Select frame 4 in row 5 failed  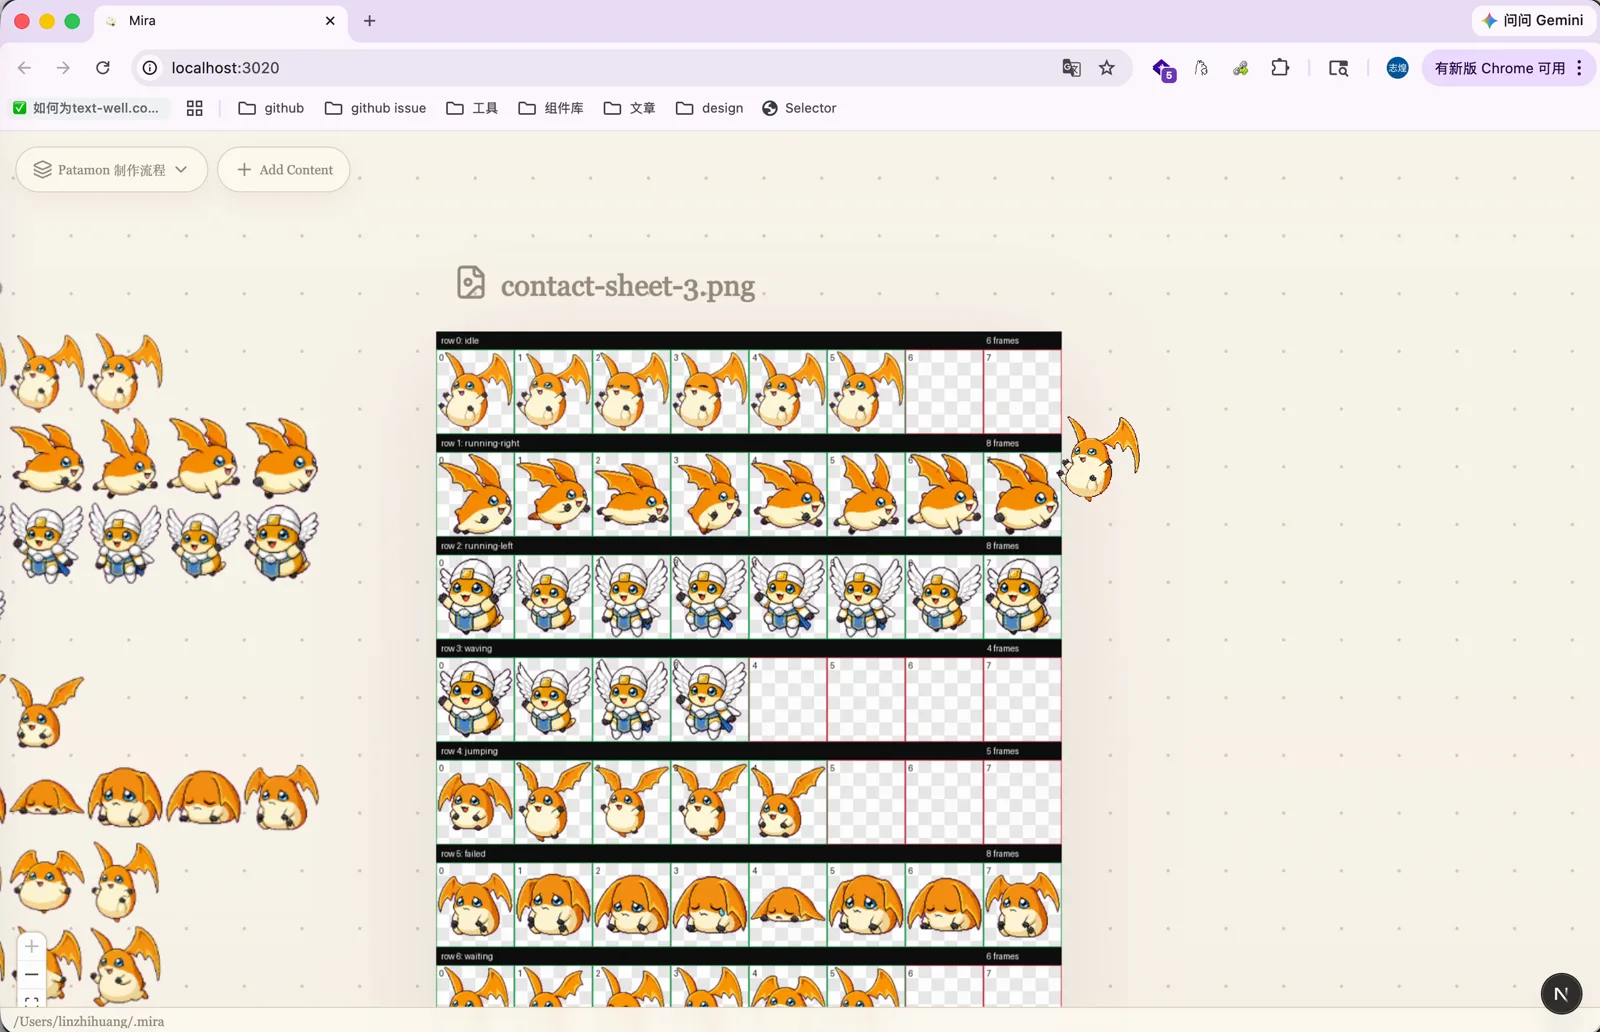(x=787, y=905)
